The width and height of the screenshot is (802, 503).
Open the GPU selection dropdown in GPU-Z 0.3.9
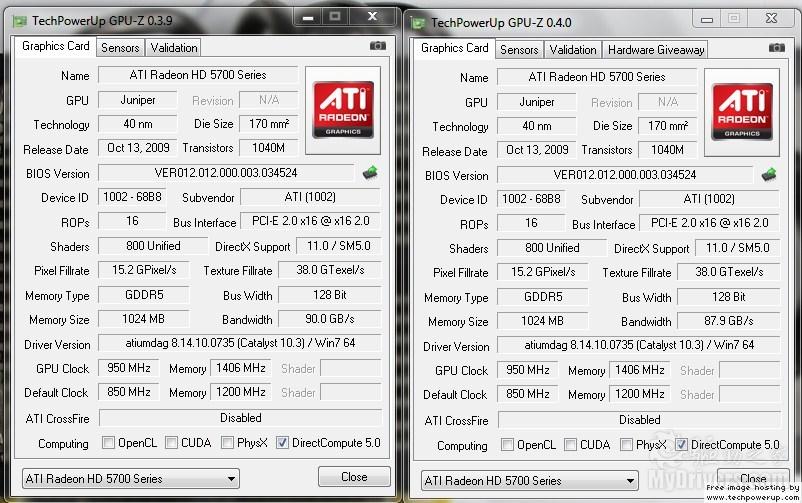(130, 479)
